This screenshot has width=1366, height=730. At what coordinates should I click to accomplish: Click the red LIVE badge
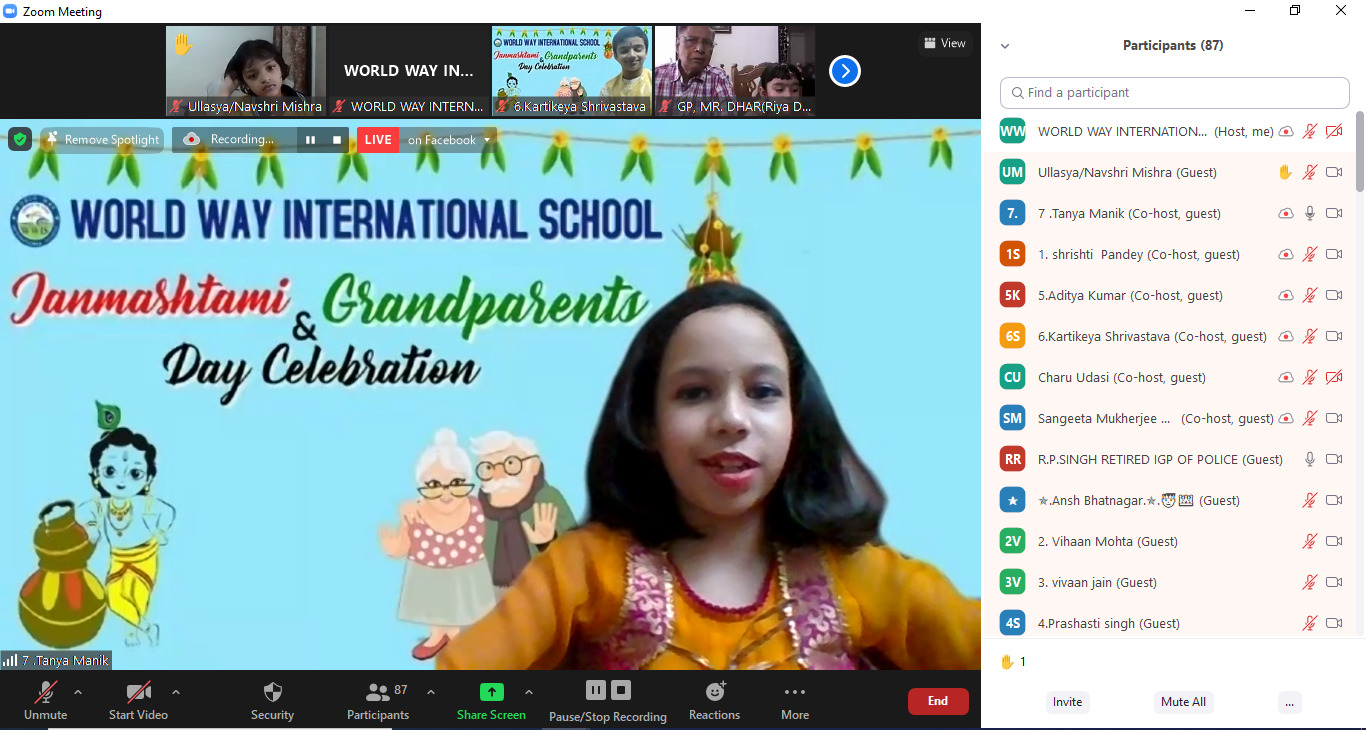coord(378,140)
